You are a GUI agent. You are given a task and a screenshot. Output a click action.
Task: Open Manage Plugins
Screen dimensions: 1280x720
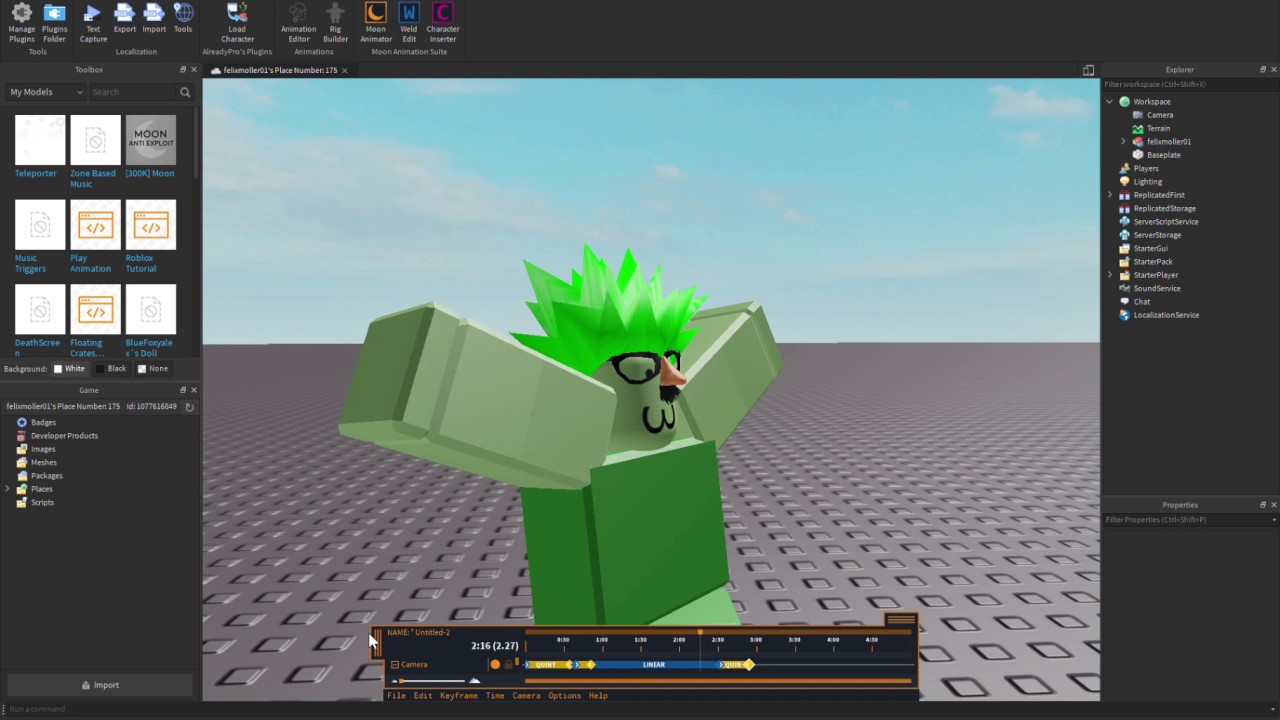tap(21, 22)
